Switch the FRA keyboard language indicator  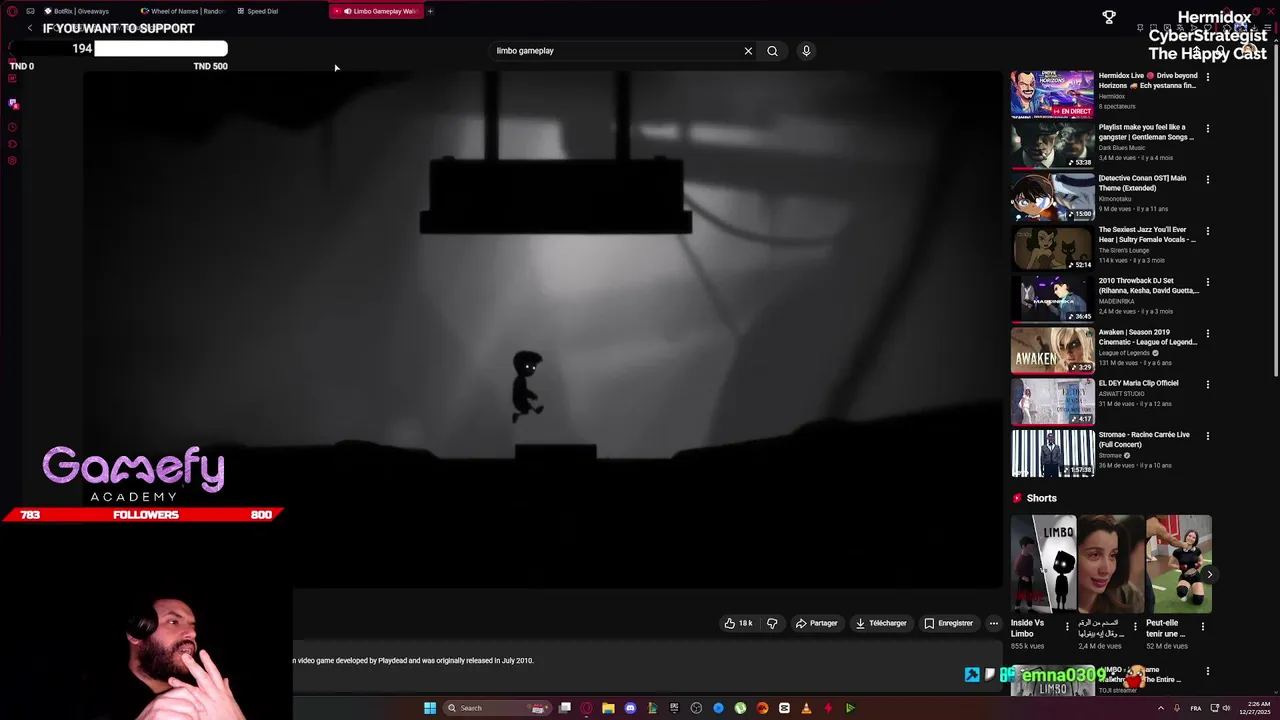tap(1195, 708)
